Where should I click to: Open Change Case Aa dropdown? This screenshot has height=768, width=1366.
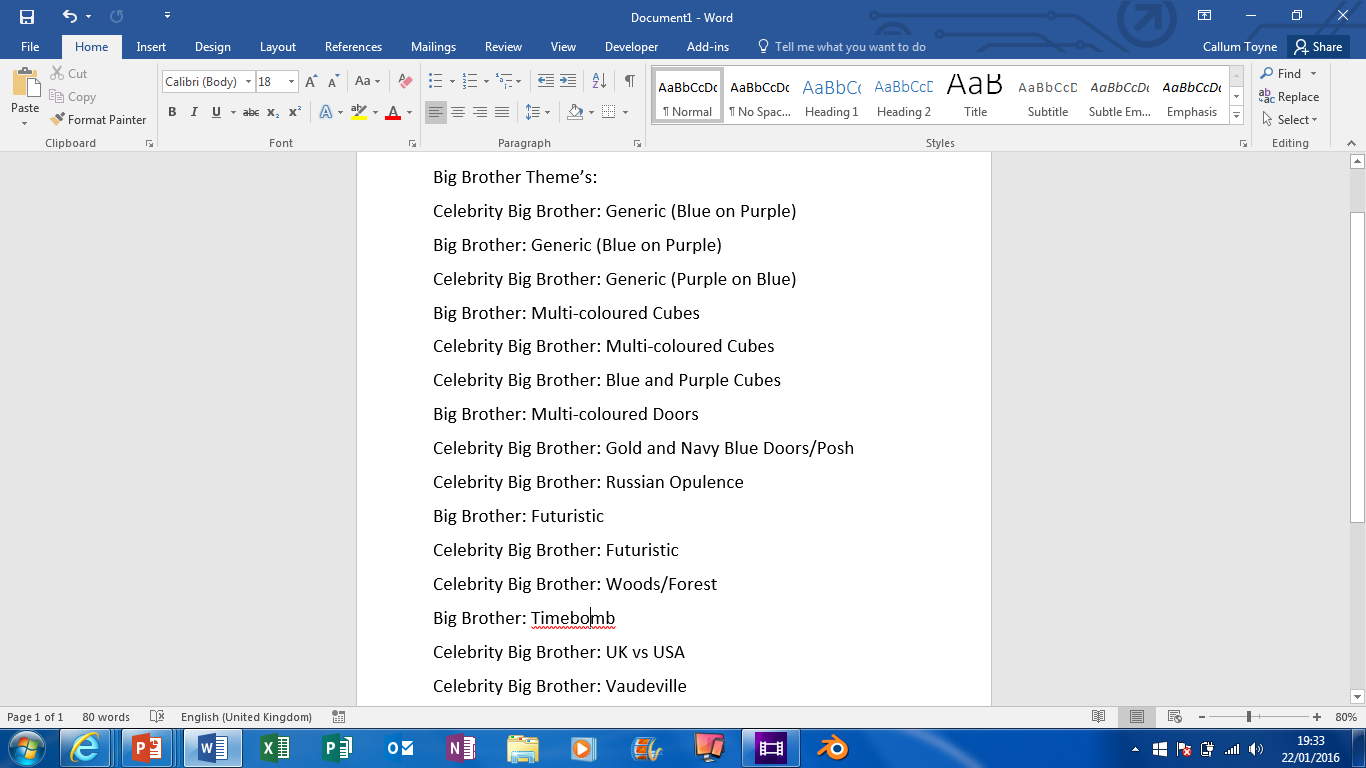coord(367,82)
